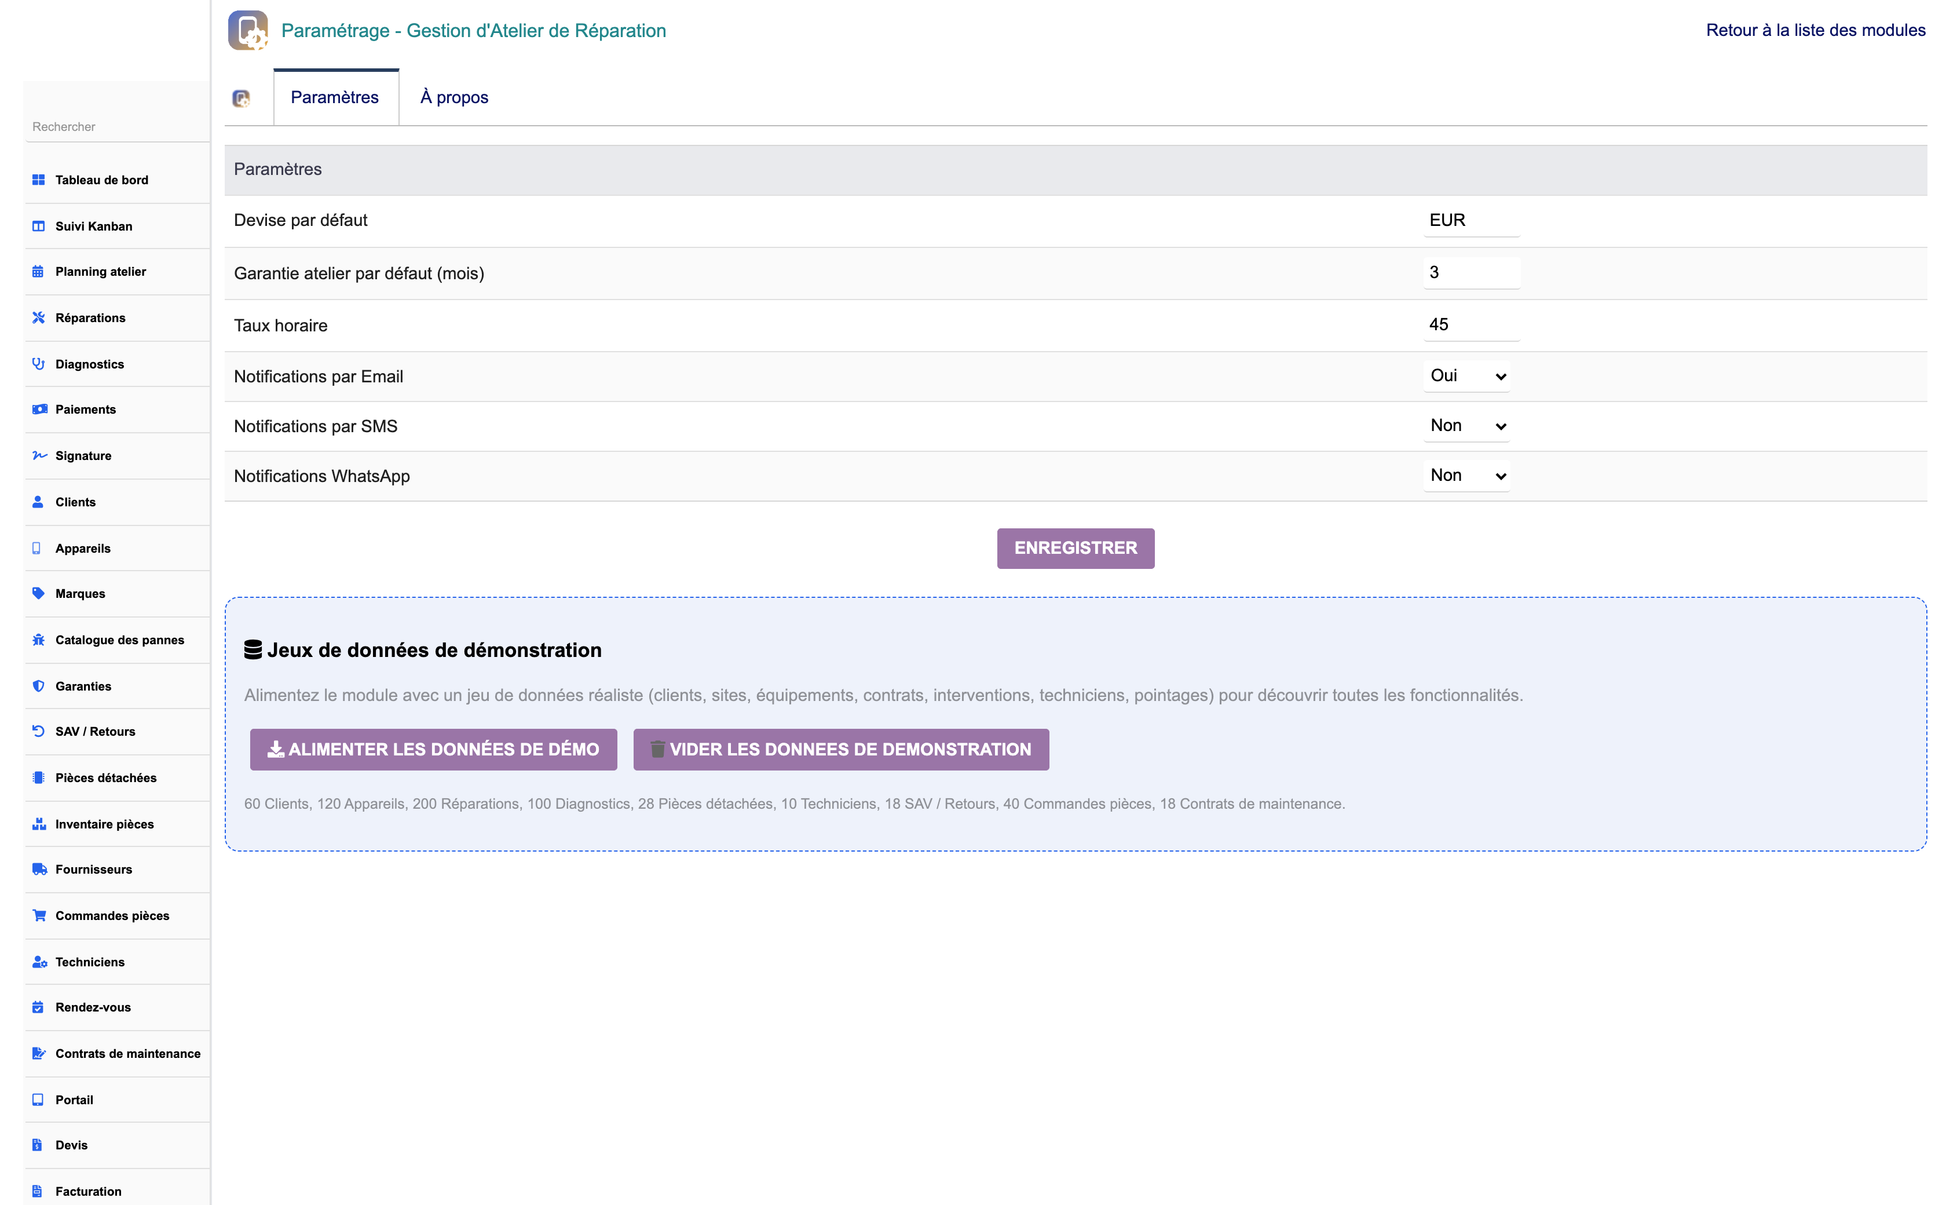Click the Suivi Kanban columns icon
The width and height of the screenshot is (1946, 1205).
[38, 226]
